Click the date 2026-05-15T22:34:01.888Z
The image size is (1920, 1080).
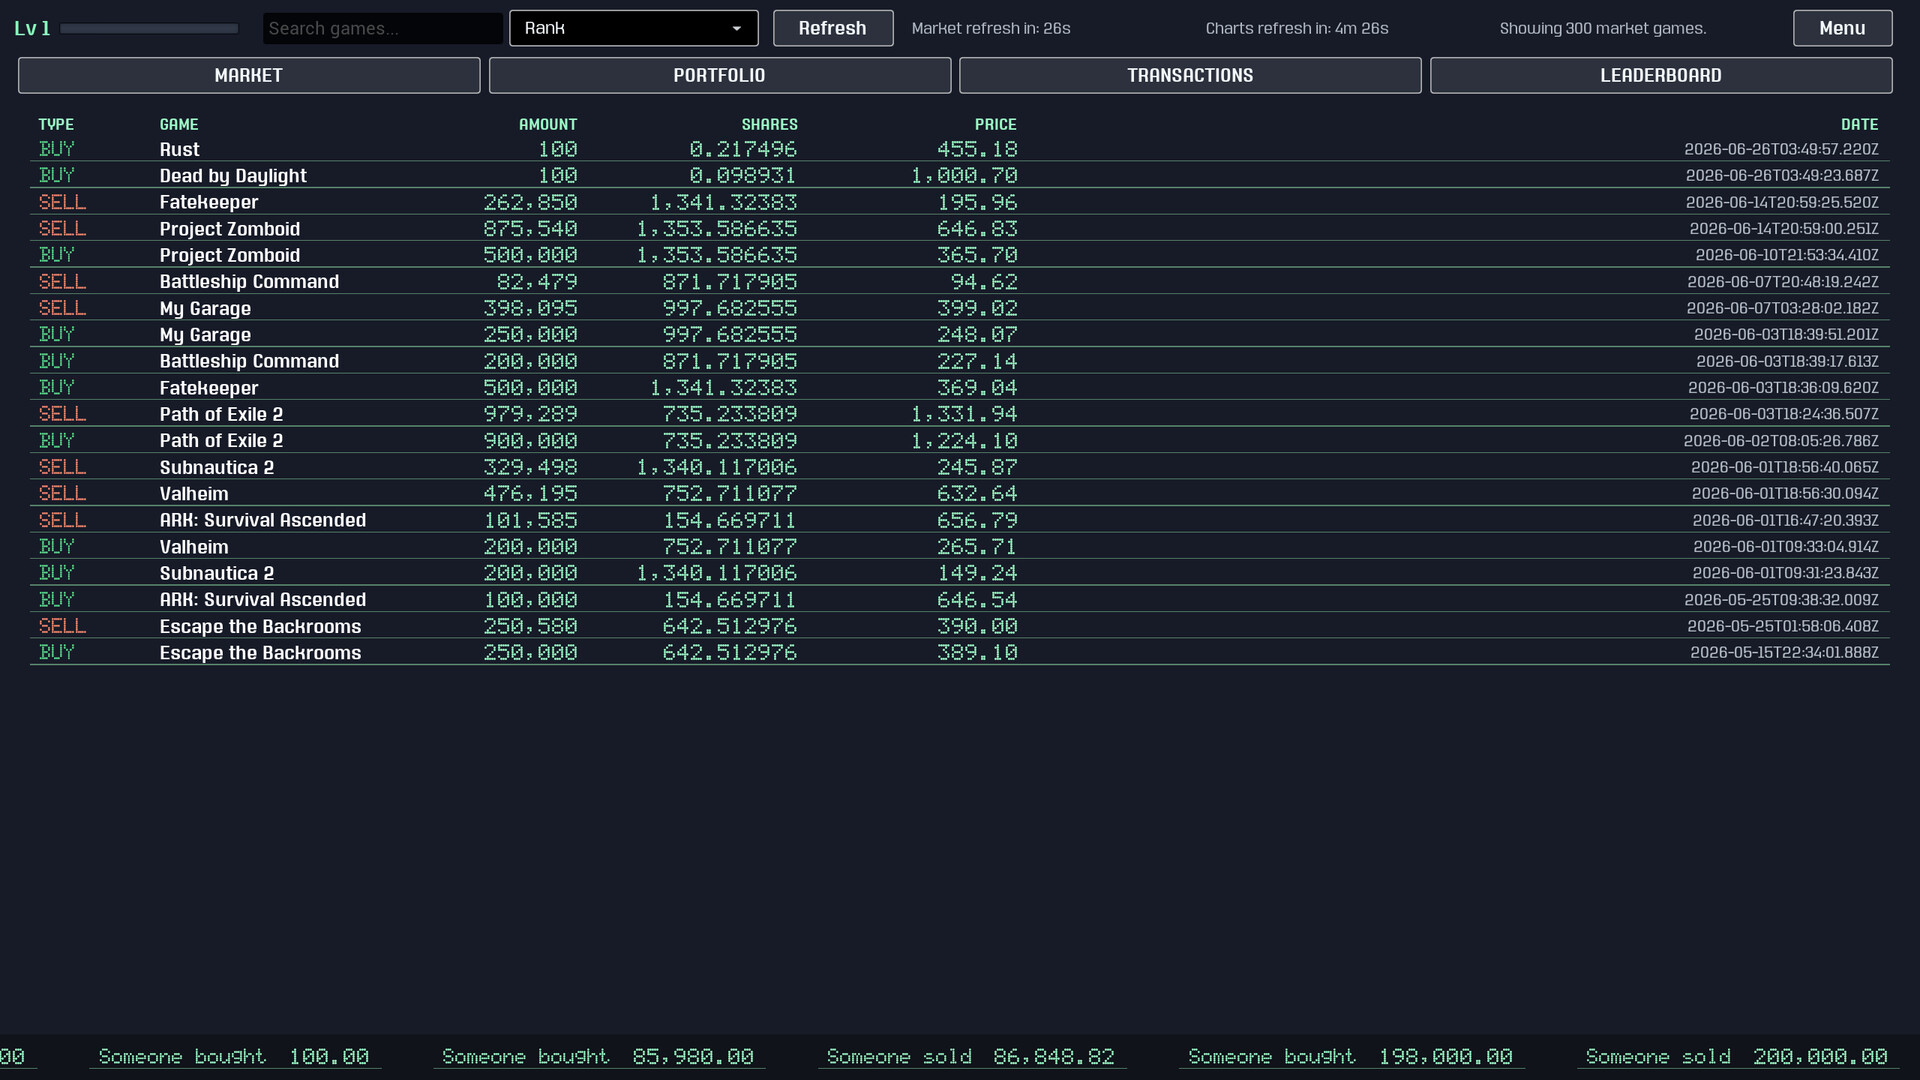tap(1784, 653)
